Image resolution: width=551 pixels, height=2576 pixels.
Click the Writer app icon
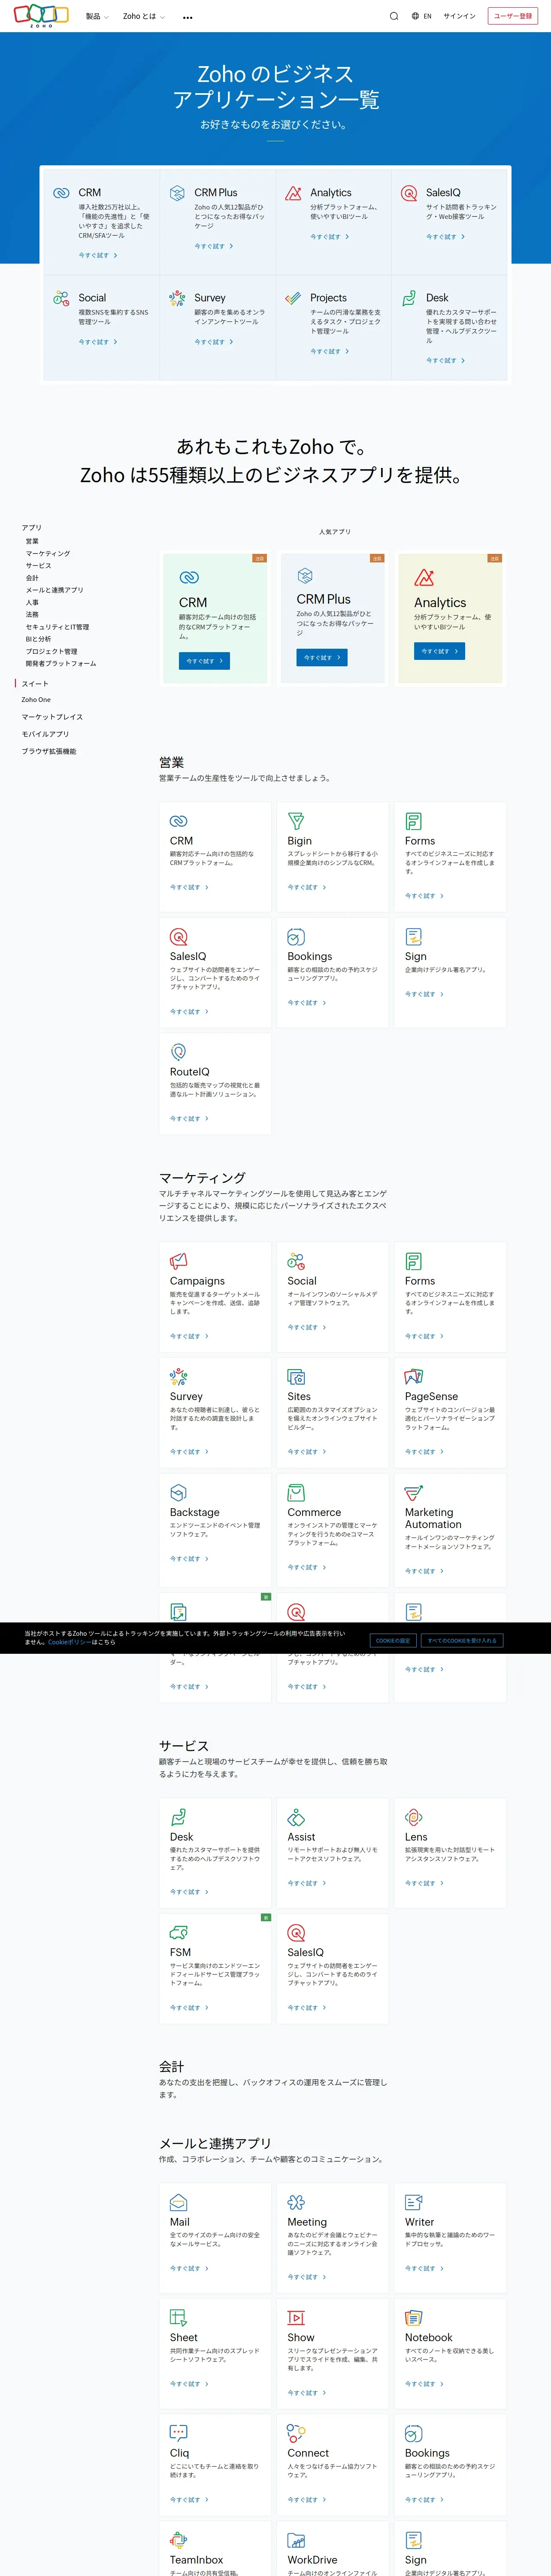[414, 2202]
